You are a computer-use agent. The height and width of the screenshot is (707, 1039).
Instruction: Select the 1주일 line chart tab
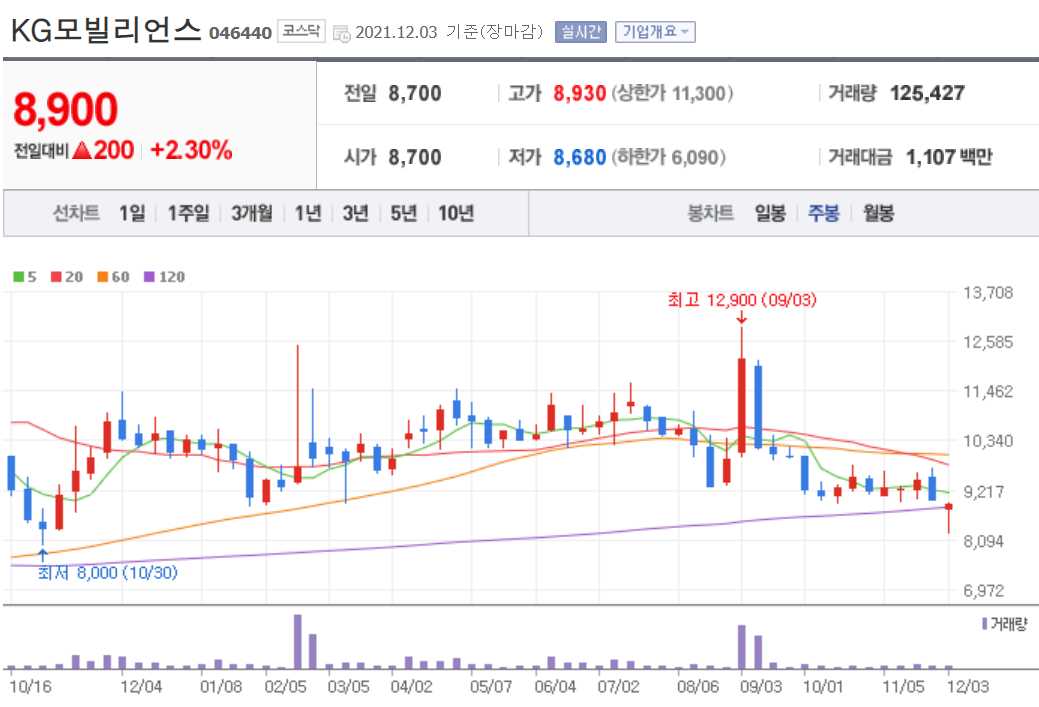pos(188,213)
